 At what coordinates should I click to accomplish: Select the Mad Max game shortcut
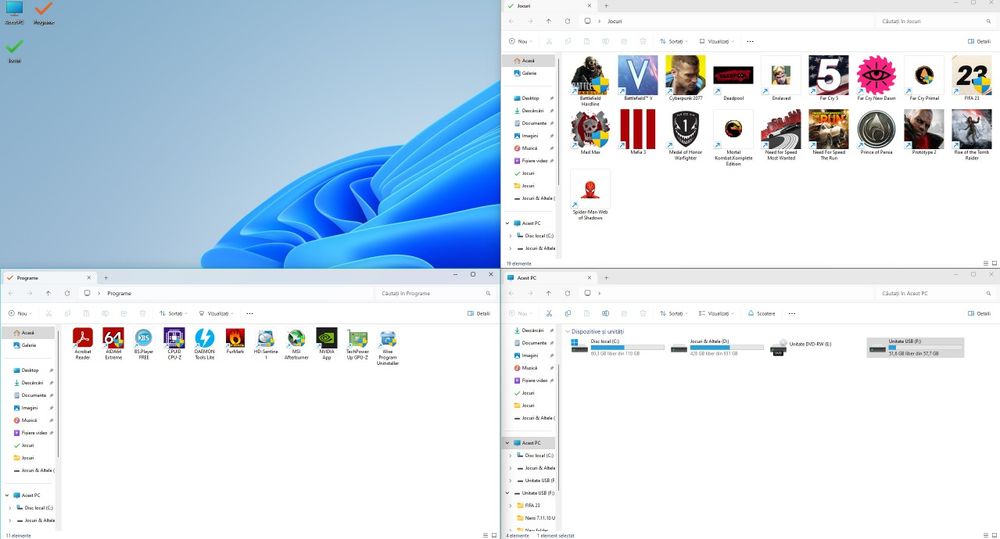tap(590, 132)
